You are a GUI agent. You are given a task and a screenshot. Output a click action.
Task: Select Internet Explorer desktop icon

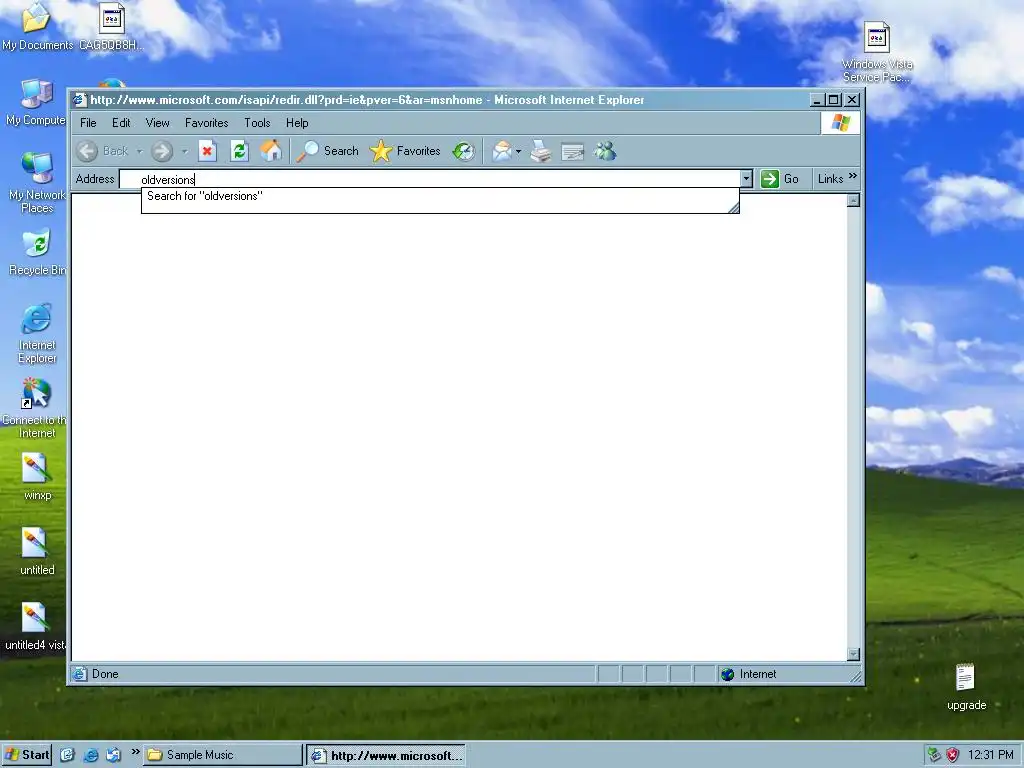(37, 333)
